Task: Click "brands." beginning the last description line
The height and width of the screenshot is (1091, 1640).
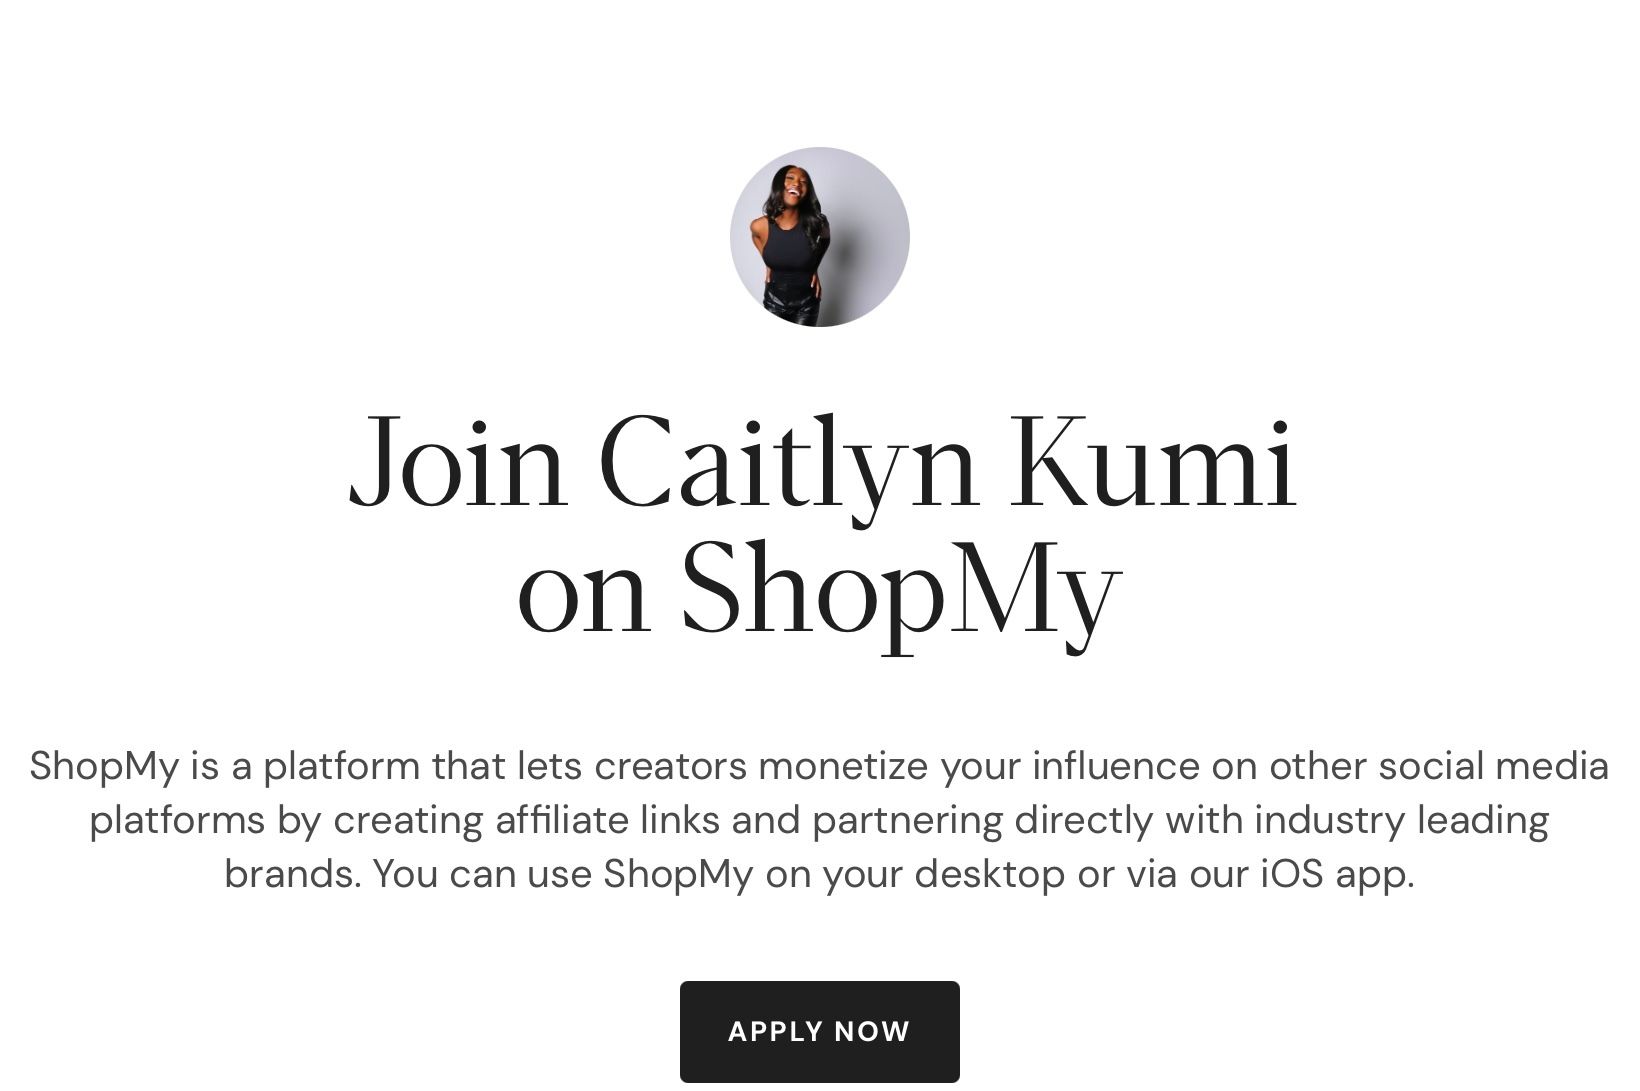Action: [x=292, y=874]
